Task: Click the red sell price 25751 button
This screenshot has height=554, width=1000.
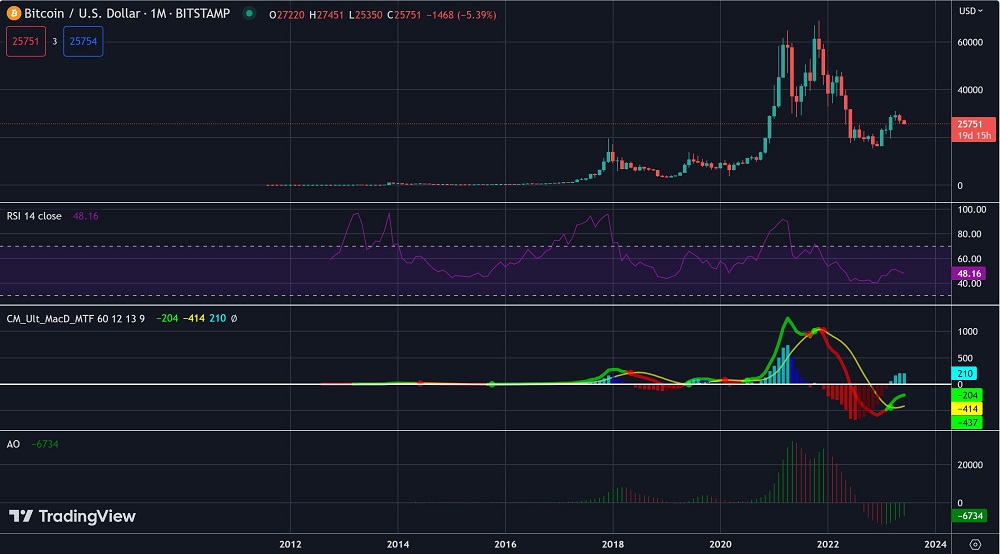Action: click(x=26, y=41)
